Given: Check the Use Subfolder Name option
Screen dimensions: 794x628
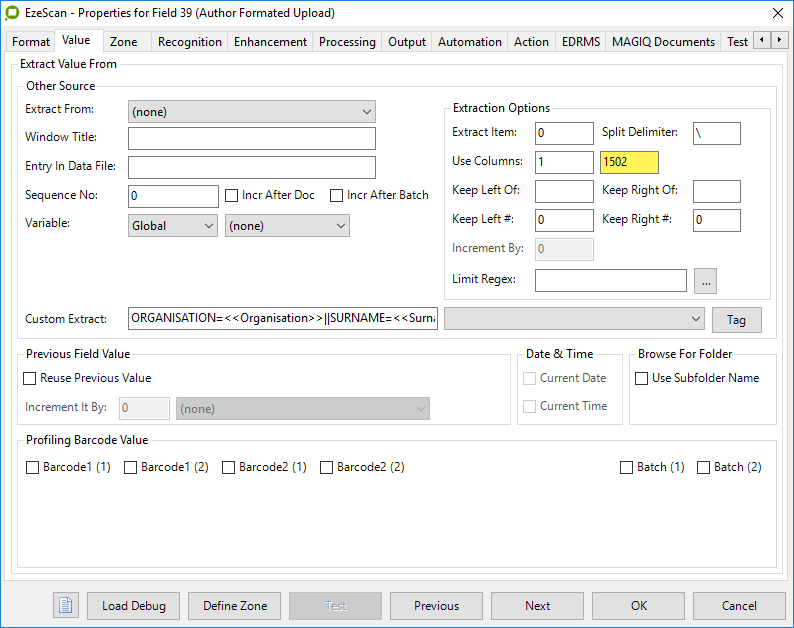Looking at the screenshot, I should (x=642, y=379).
